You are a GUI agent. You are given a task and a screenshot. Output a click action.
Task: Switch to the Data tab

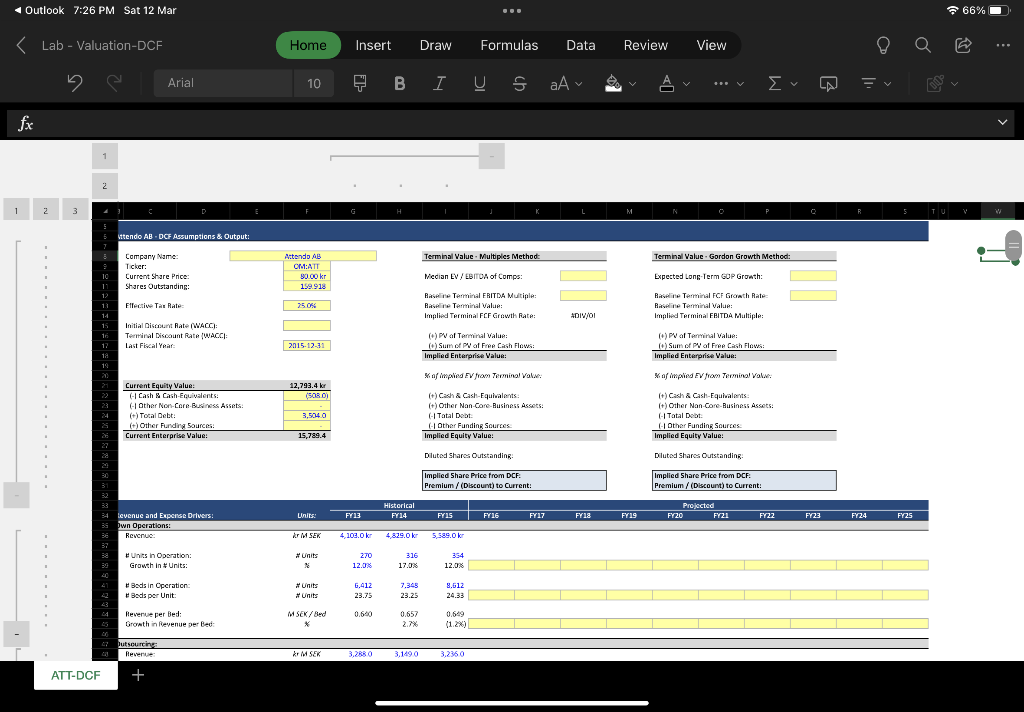tap(581, 45)
